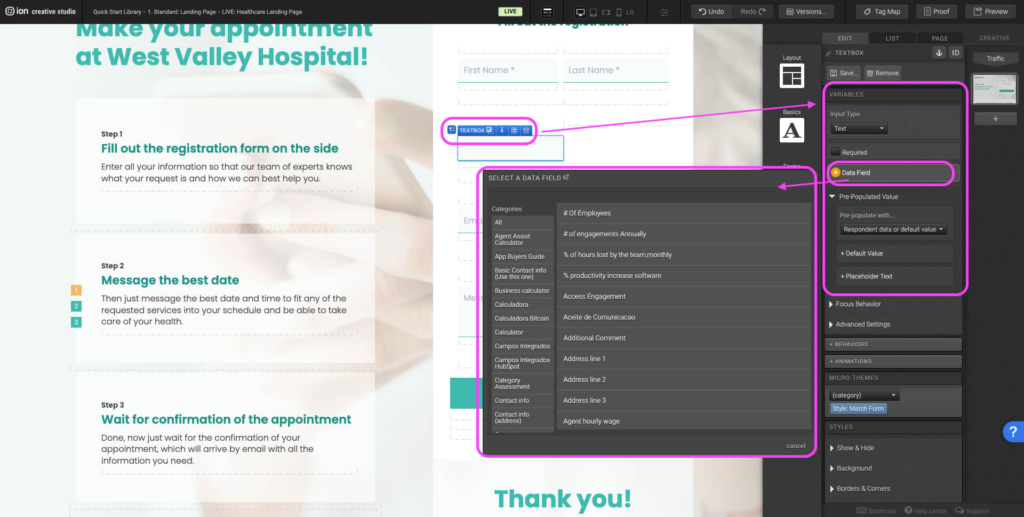This screenshot has width=1024, height=517.
Task: Save the textbox element
Action: click(844, 73)
